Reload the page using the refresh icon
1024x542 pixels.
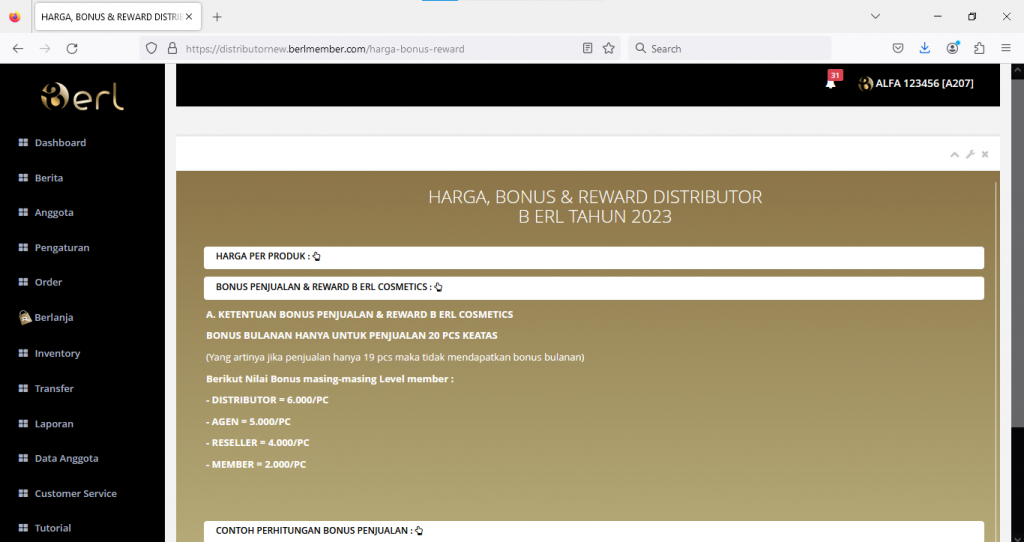(72, 48)
